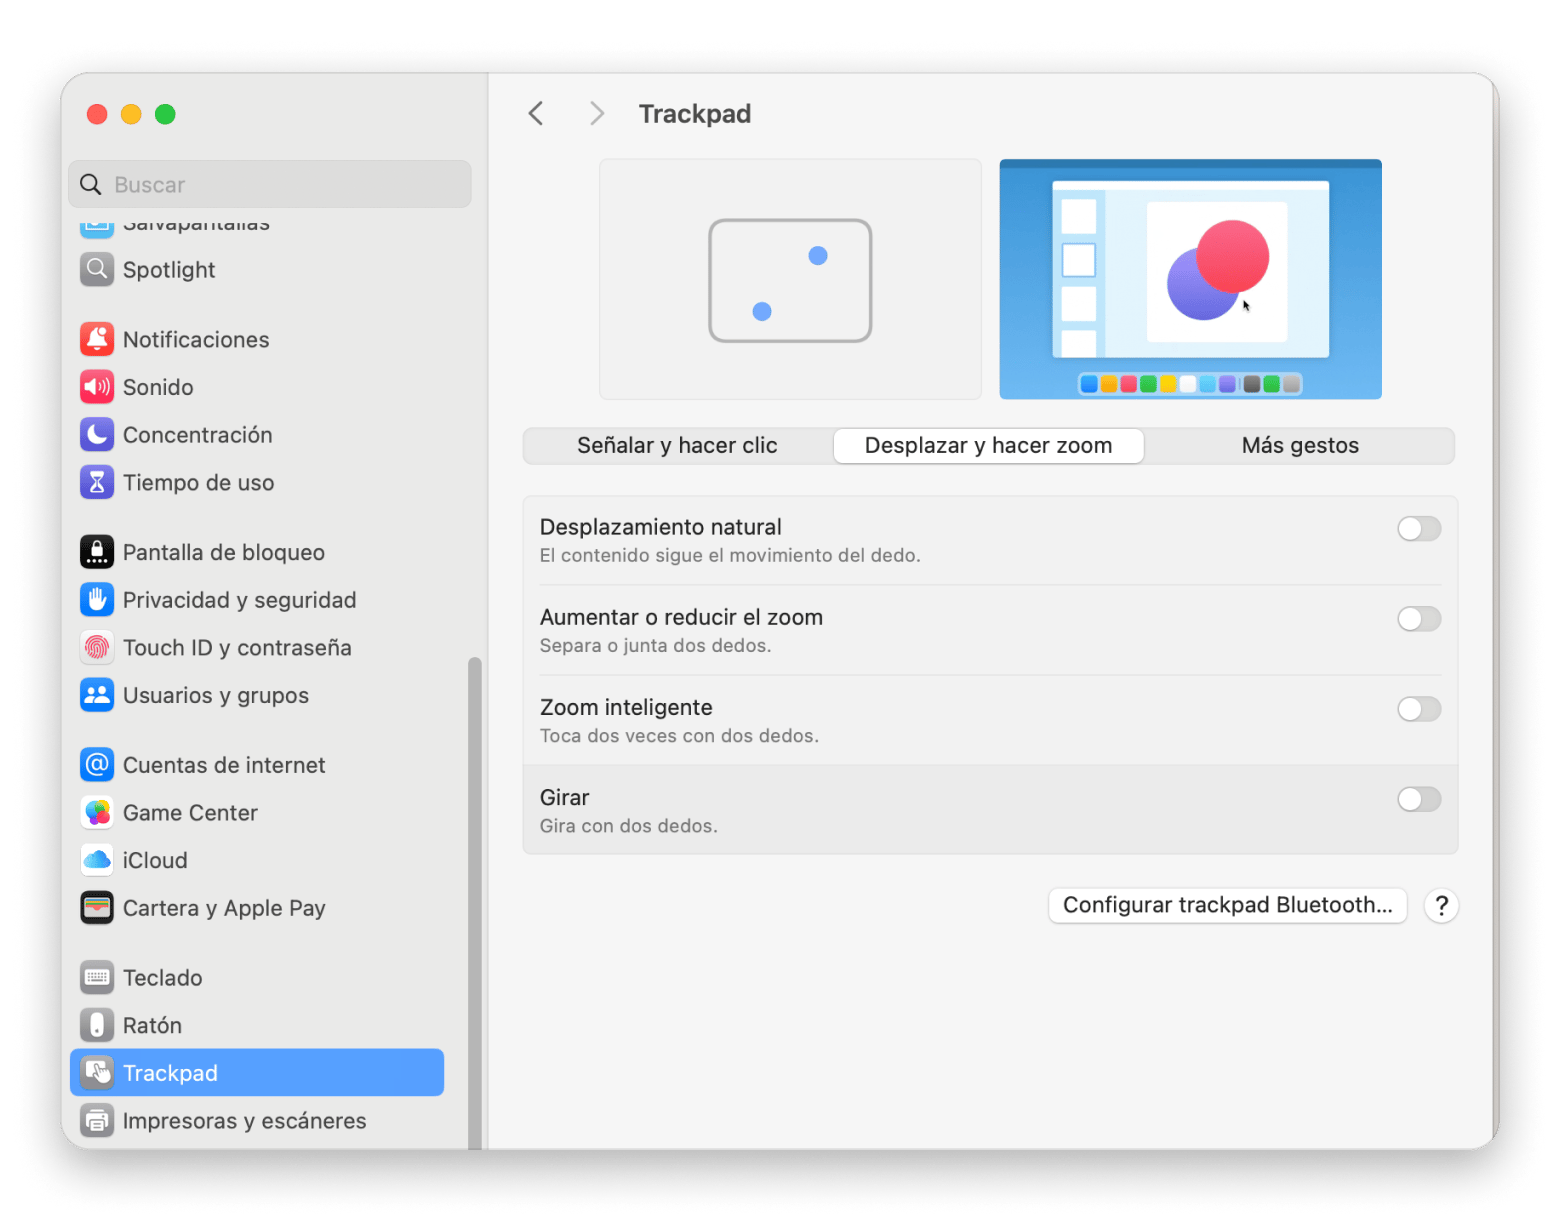Enable Desplazamiento natural toggle

click(1418, 529)
